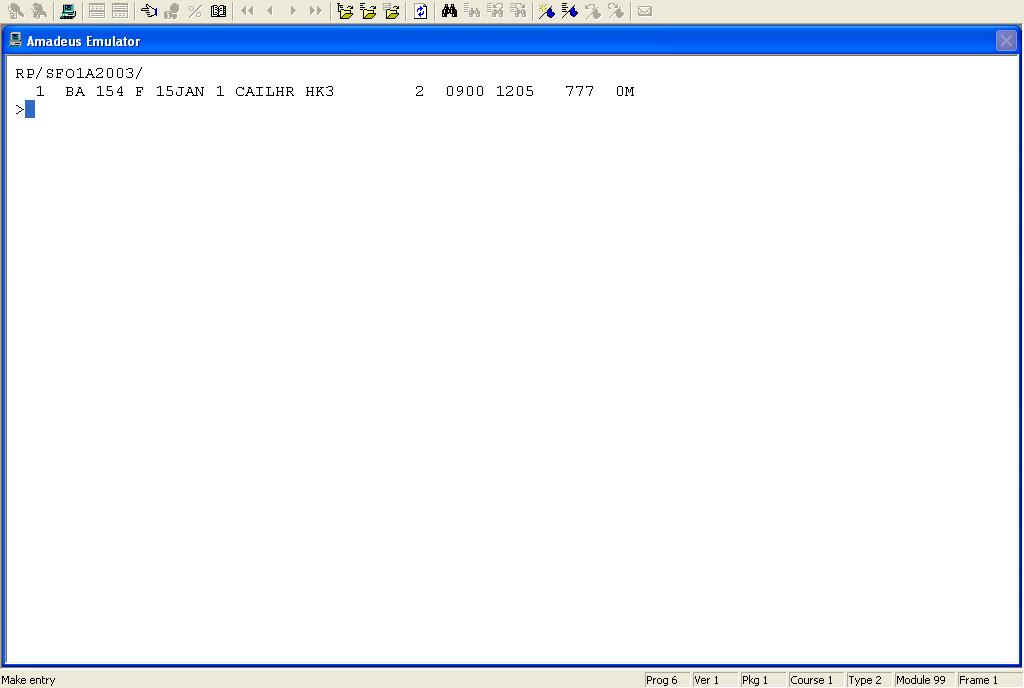1024x688 pixels.
Task: Click the 'Make entry' status bar message
Action: pos(29,680)
